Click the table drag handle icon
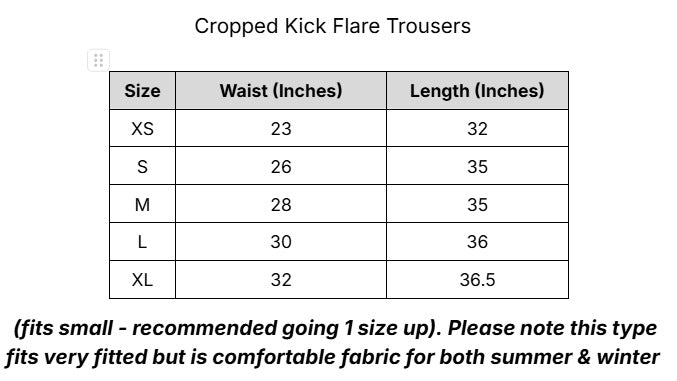 click(x=98, y=60)
